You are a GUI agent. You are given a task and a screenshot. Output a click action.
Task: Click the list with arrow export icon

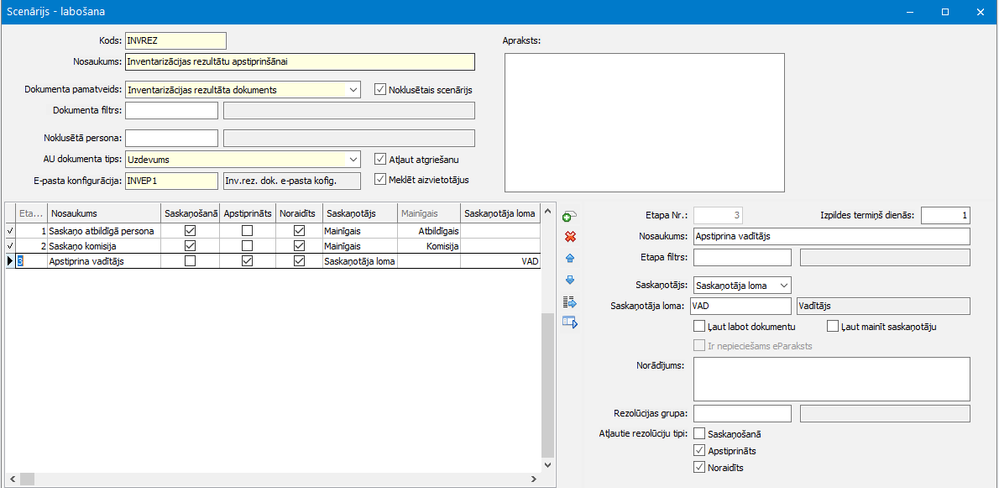click(570, 301)
